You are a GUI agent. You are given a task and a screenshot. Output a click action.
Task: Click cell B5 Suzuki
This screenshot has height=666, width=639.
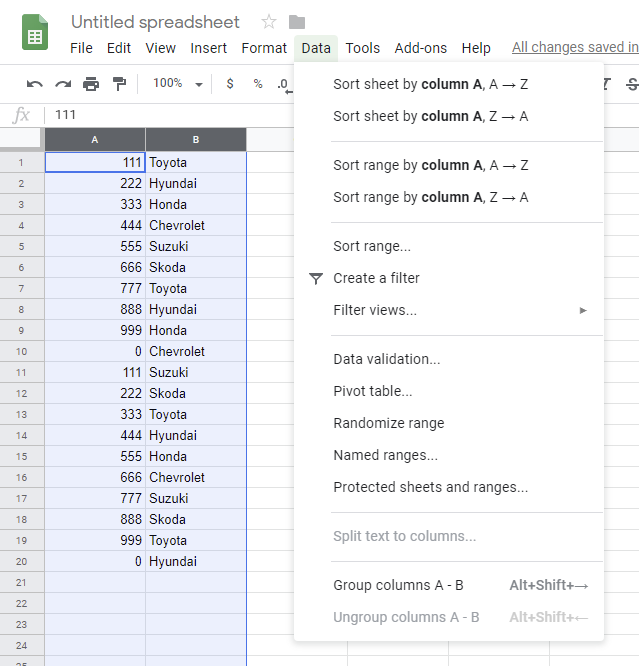196,246
